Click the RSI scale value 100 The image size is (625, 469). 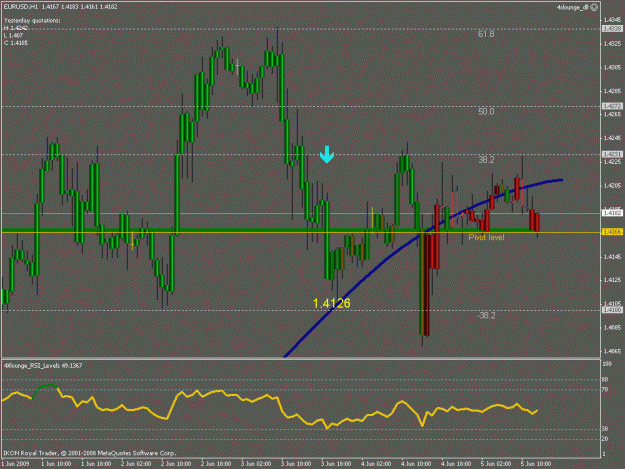607,364
